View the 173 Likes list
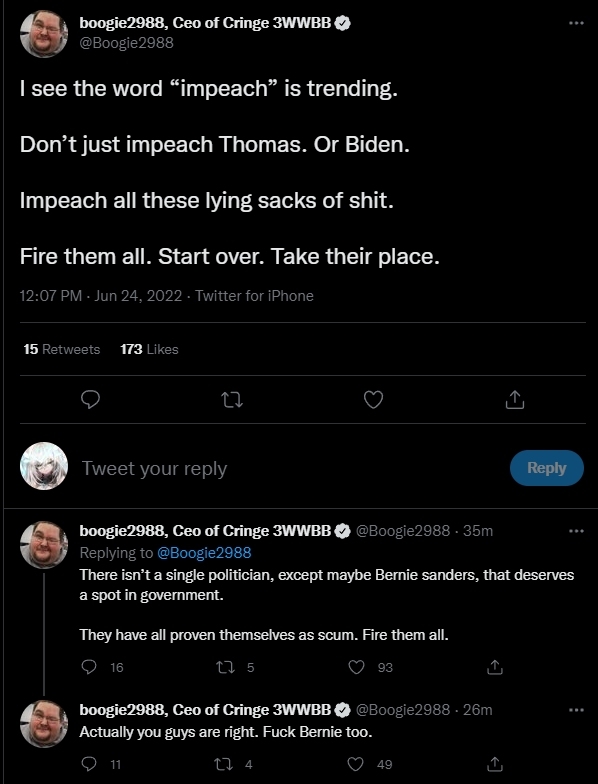 pos(149,349)
